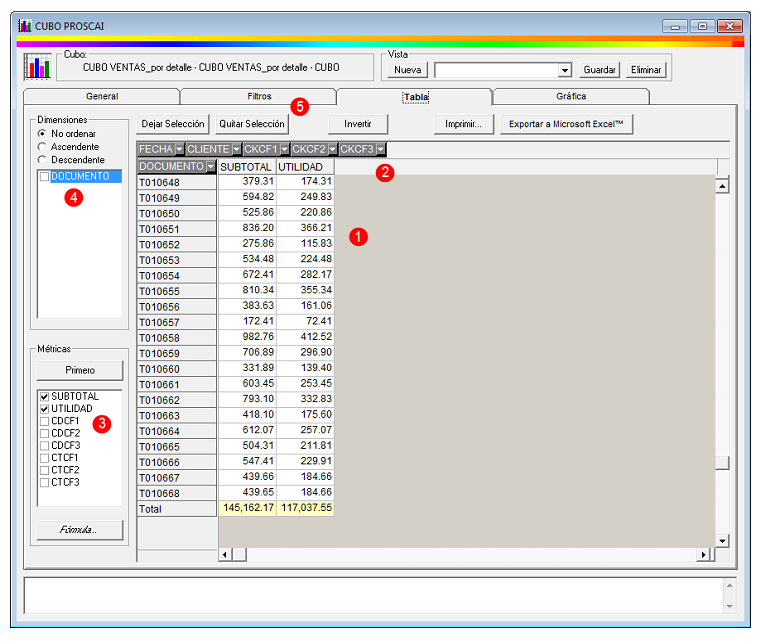Close the CUBO PROSCAI window
The width and height of the screenshot is (763, 642).
tap(729, 26)
